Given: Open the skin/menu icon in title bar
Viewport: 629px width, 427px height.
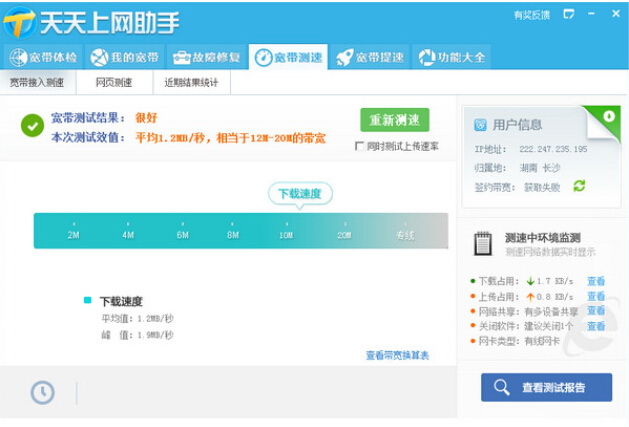Looking at the screenshot, I should [569, 14].
